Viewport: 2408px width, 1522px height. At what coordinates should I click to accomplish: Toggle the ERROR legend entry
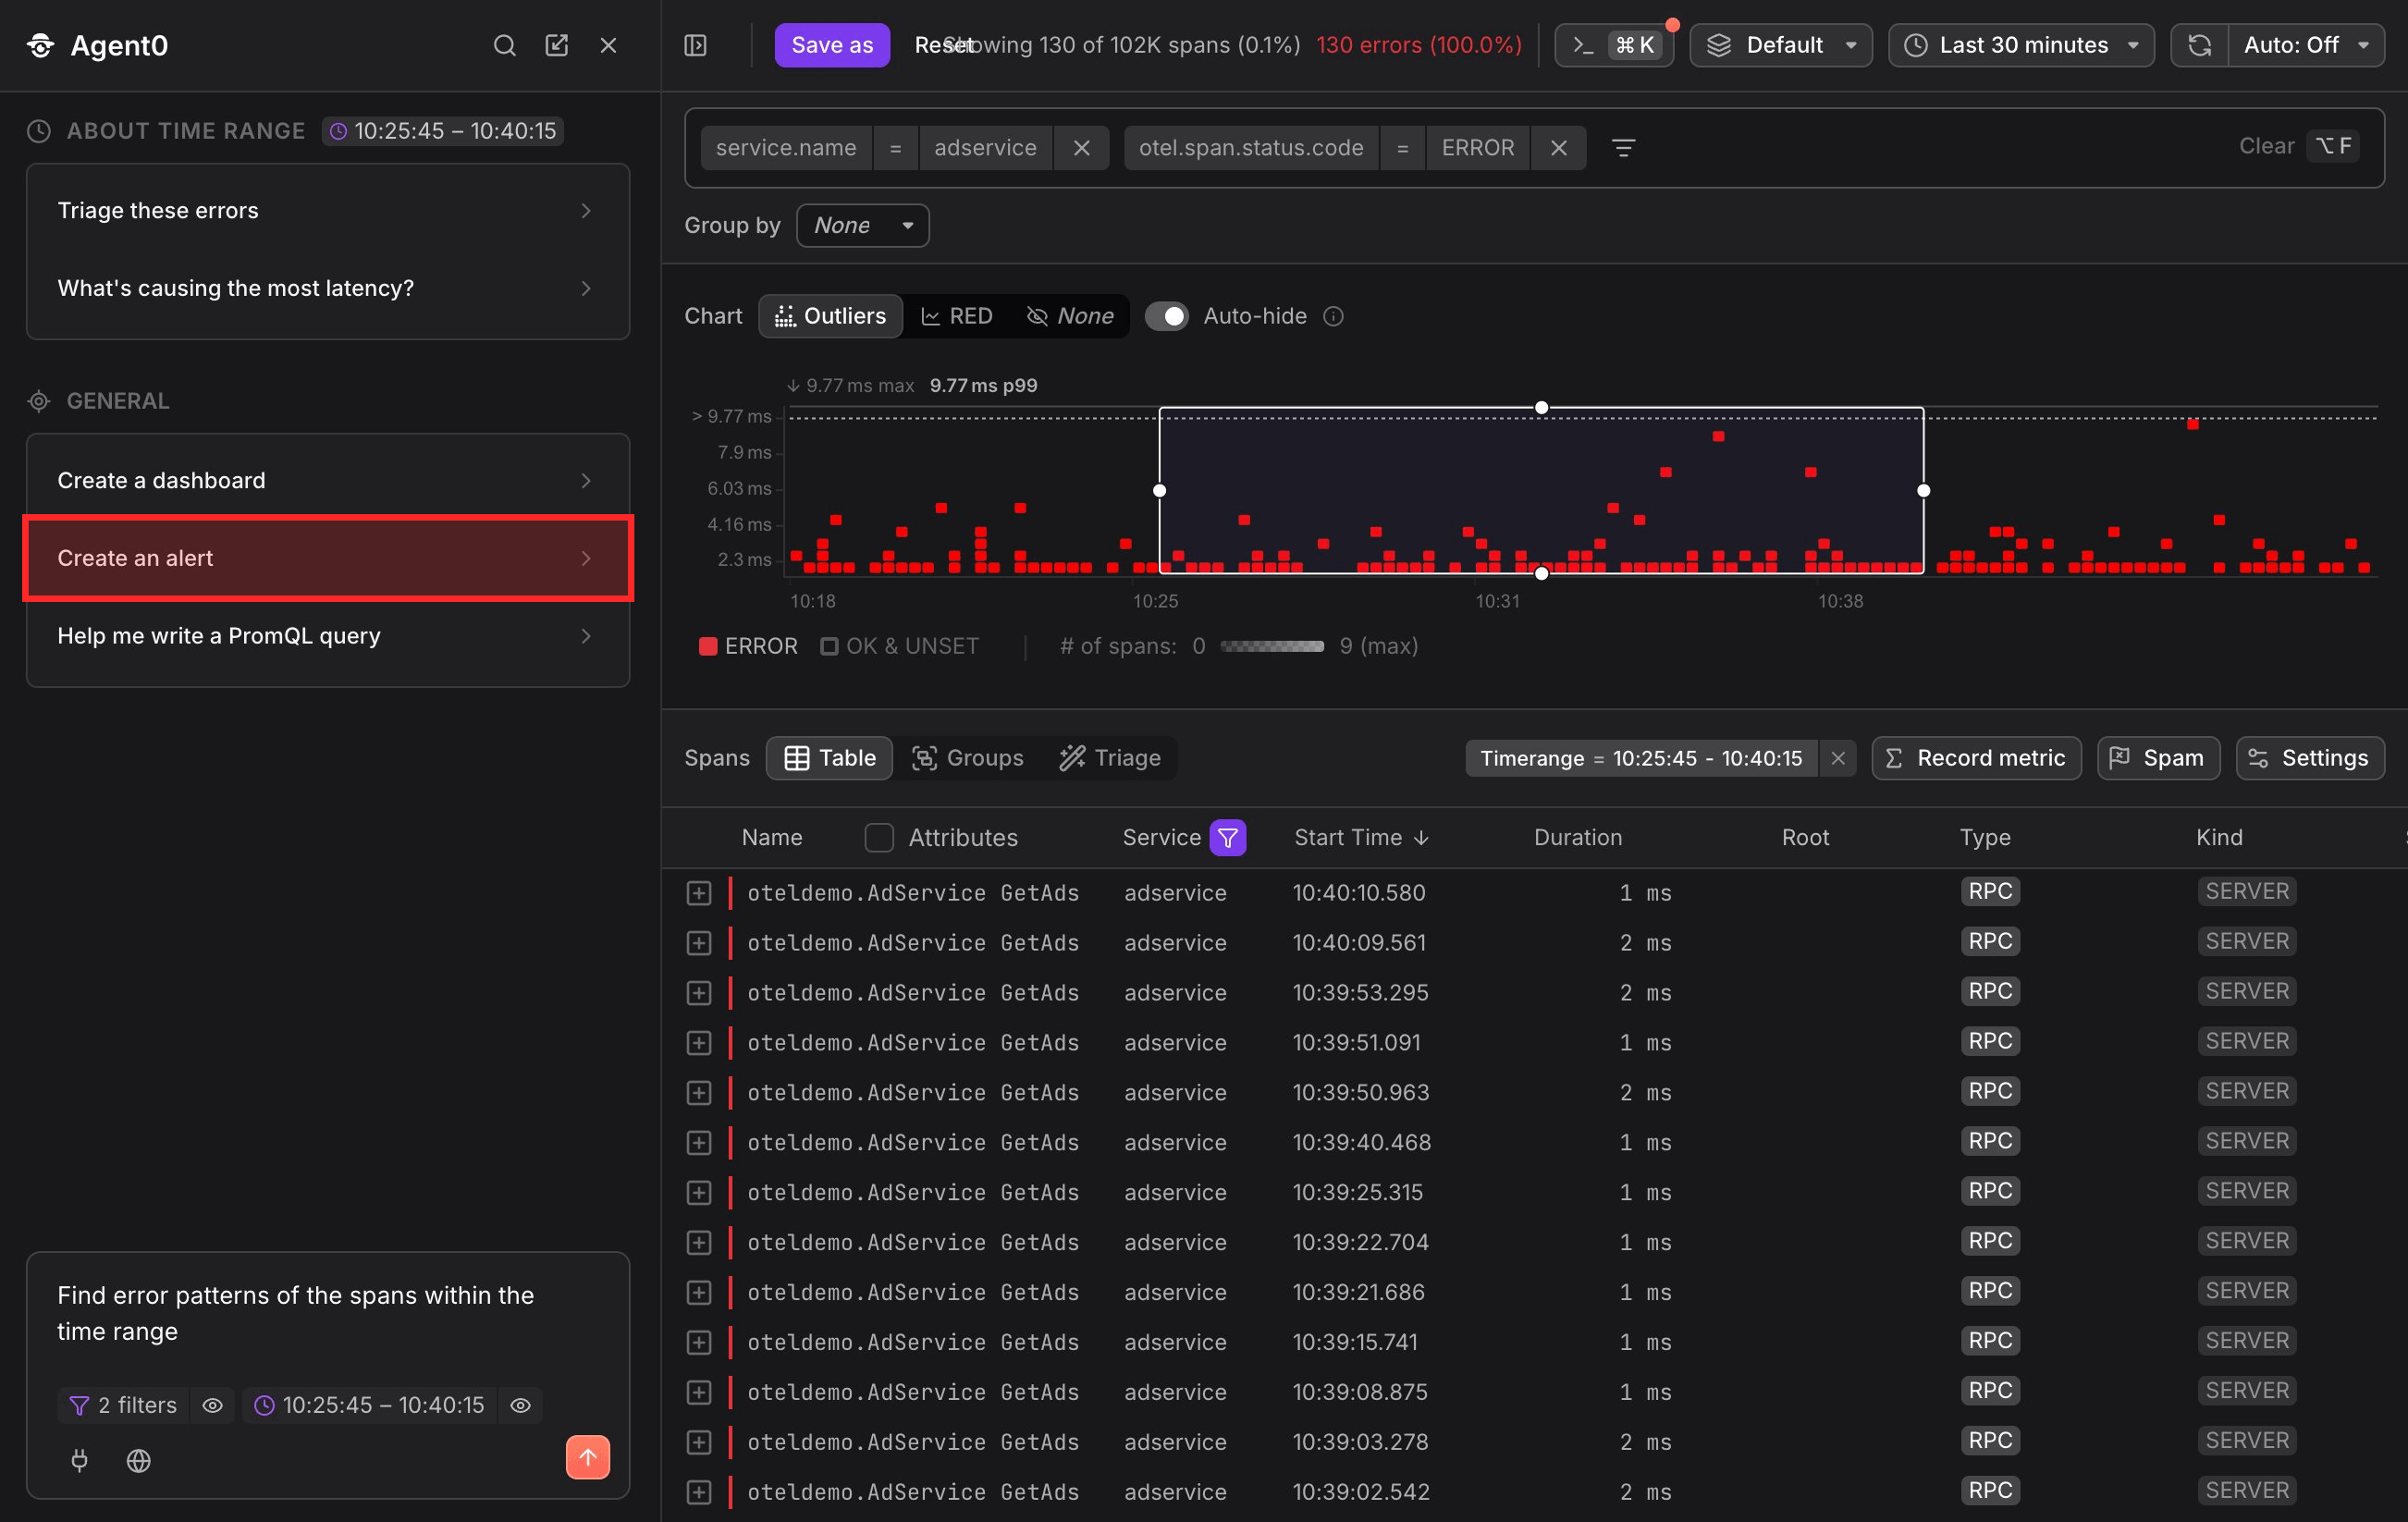coord(748,646)
